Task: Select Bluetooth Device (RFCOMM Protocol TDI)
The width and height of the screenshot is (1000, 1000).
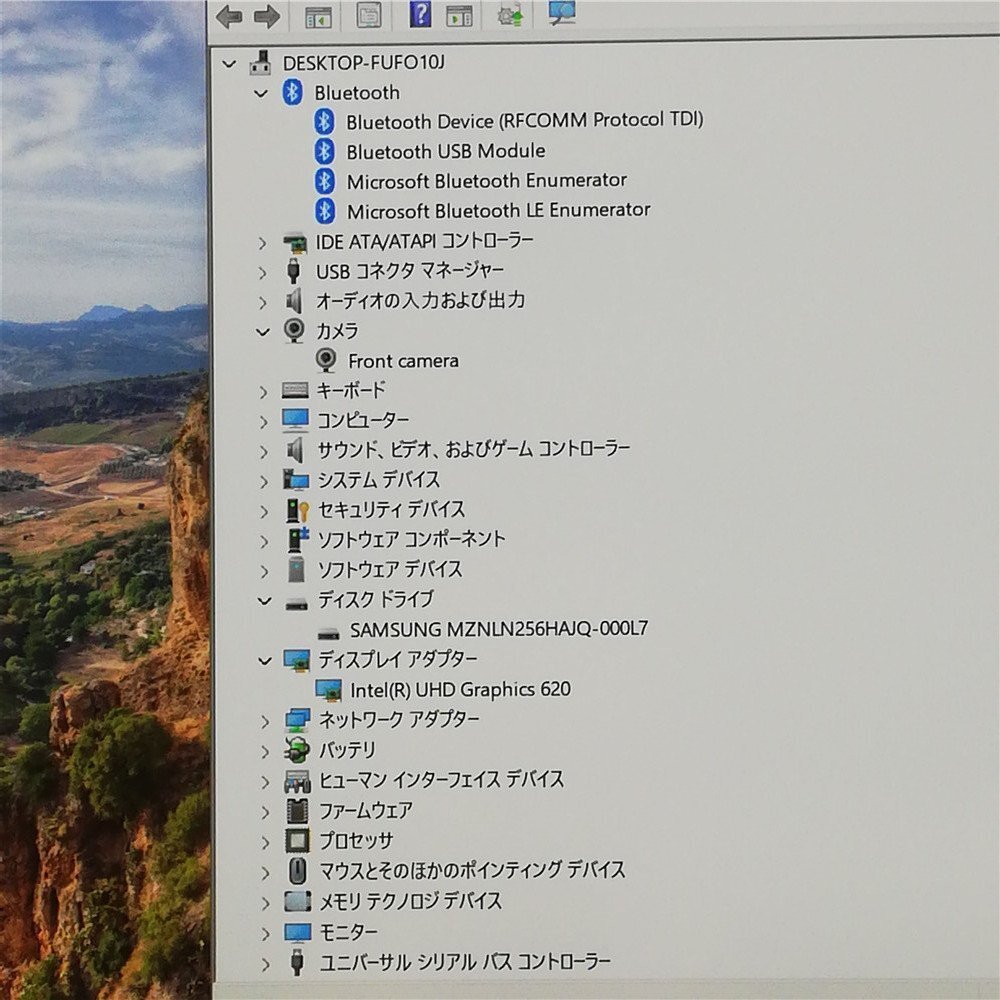Action: tap(524, 121)
